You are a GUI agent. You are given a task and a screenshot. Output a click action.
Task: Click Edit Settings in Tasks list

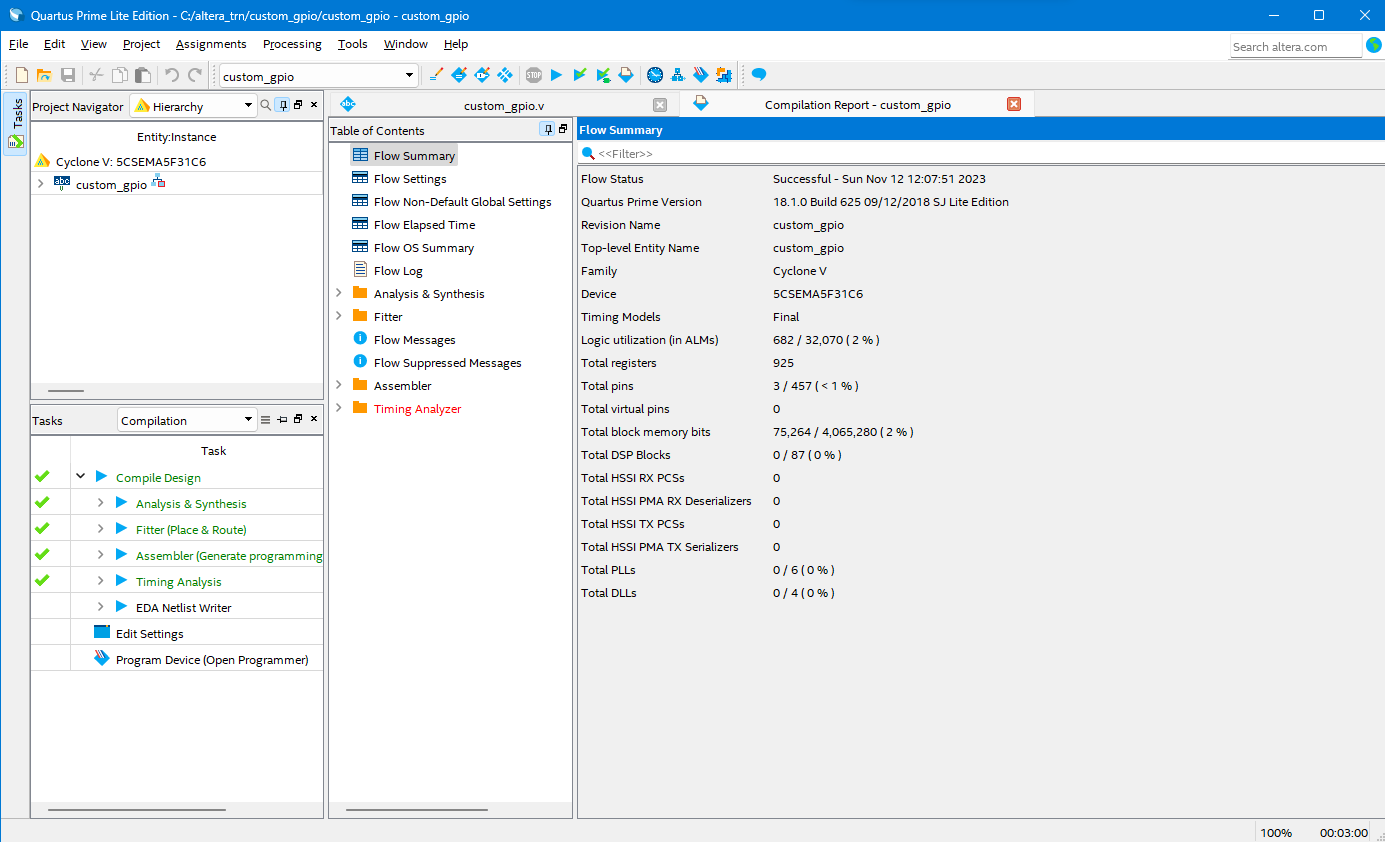(x=149, y=633)
